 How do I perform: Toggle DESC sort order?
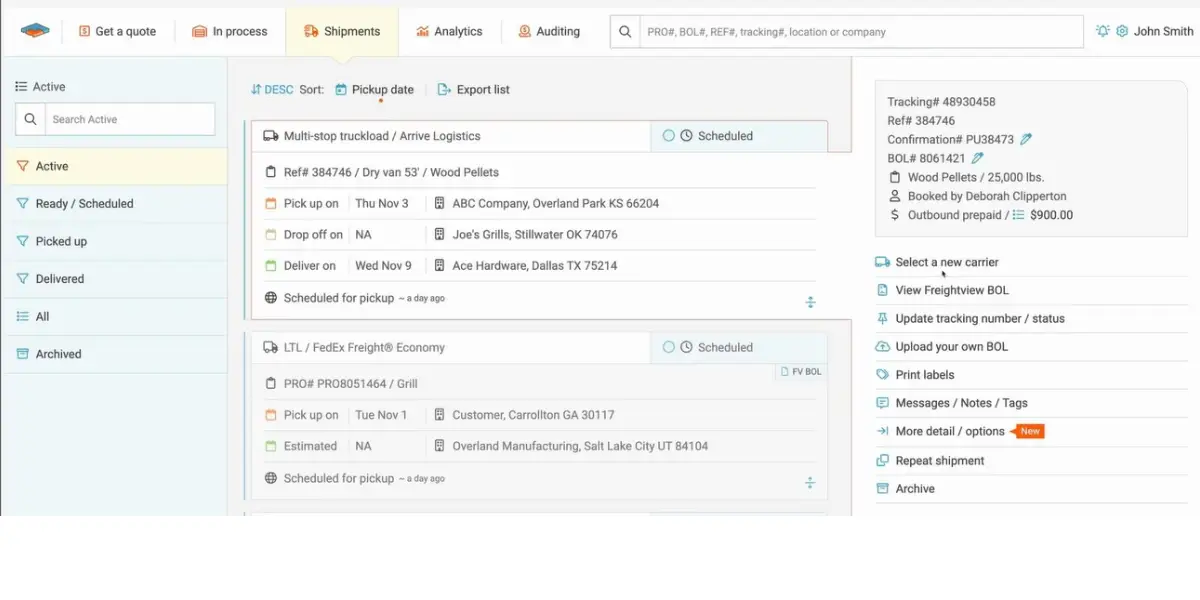tap(272, 90)
